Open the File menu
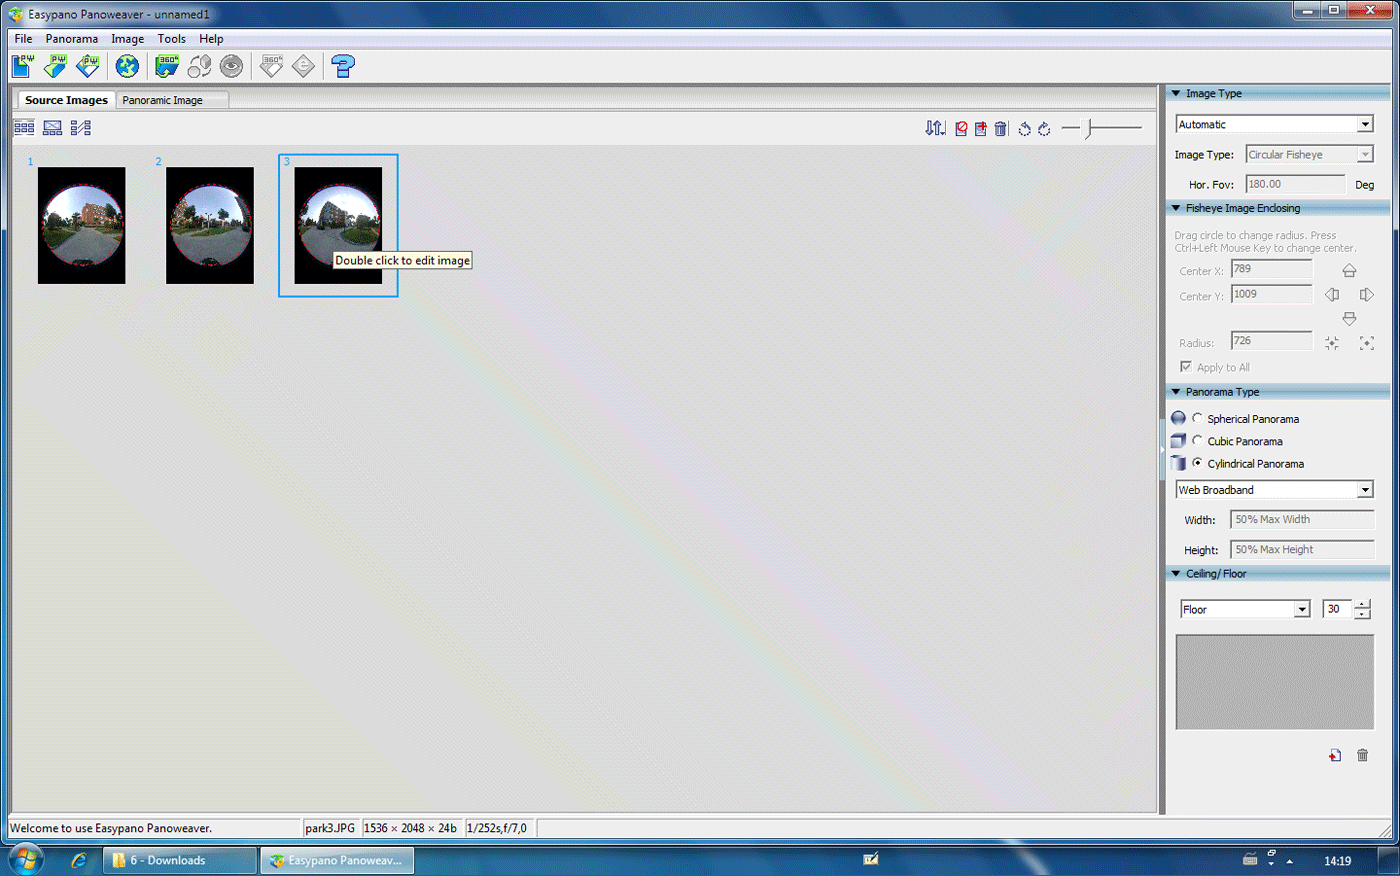 click(x=24, y=39)
